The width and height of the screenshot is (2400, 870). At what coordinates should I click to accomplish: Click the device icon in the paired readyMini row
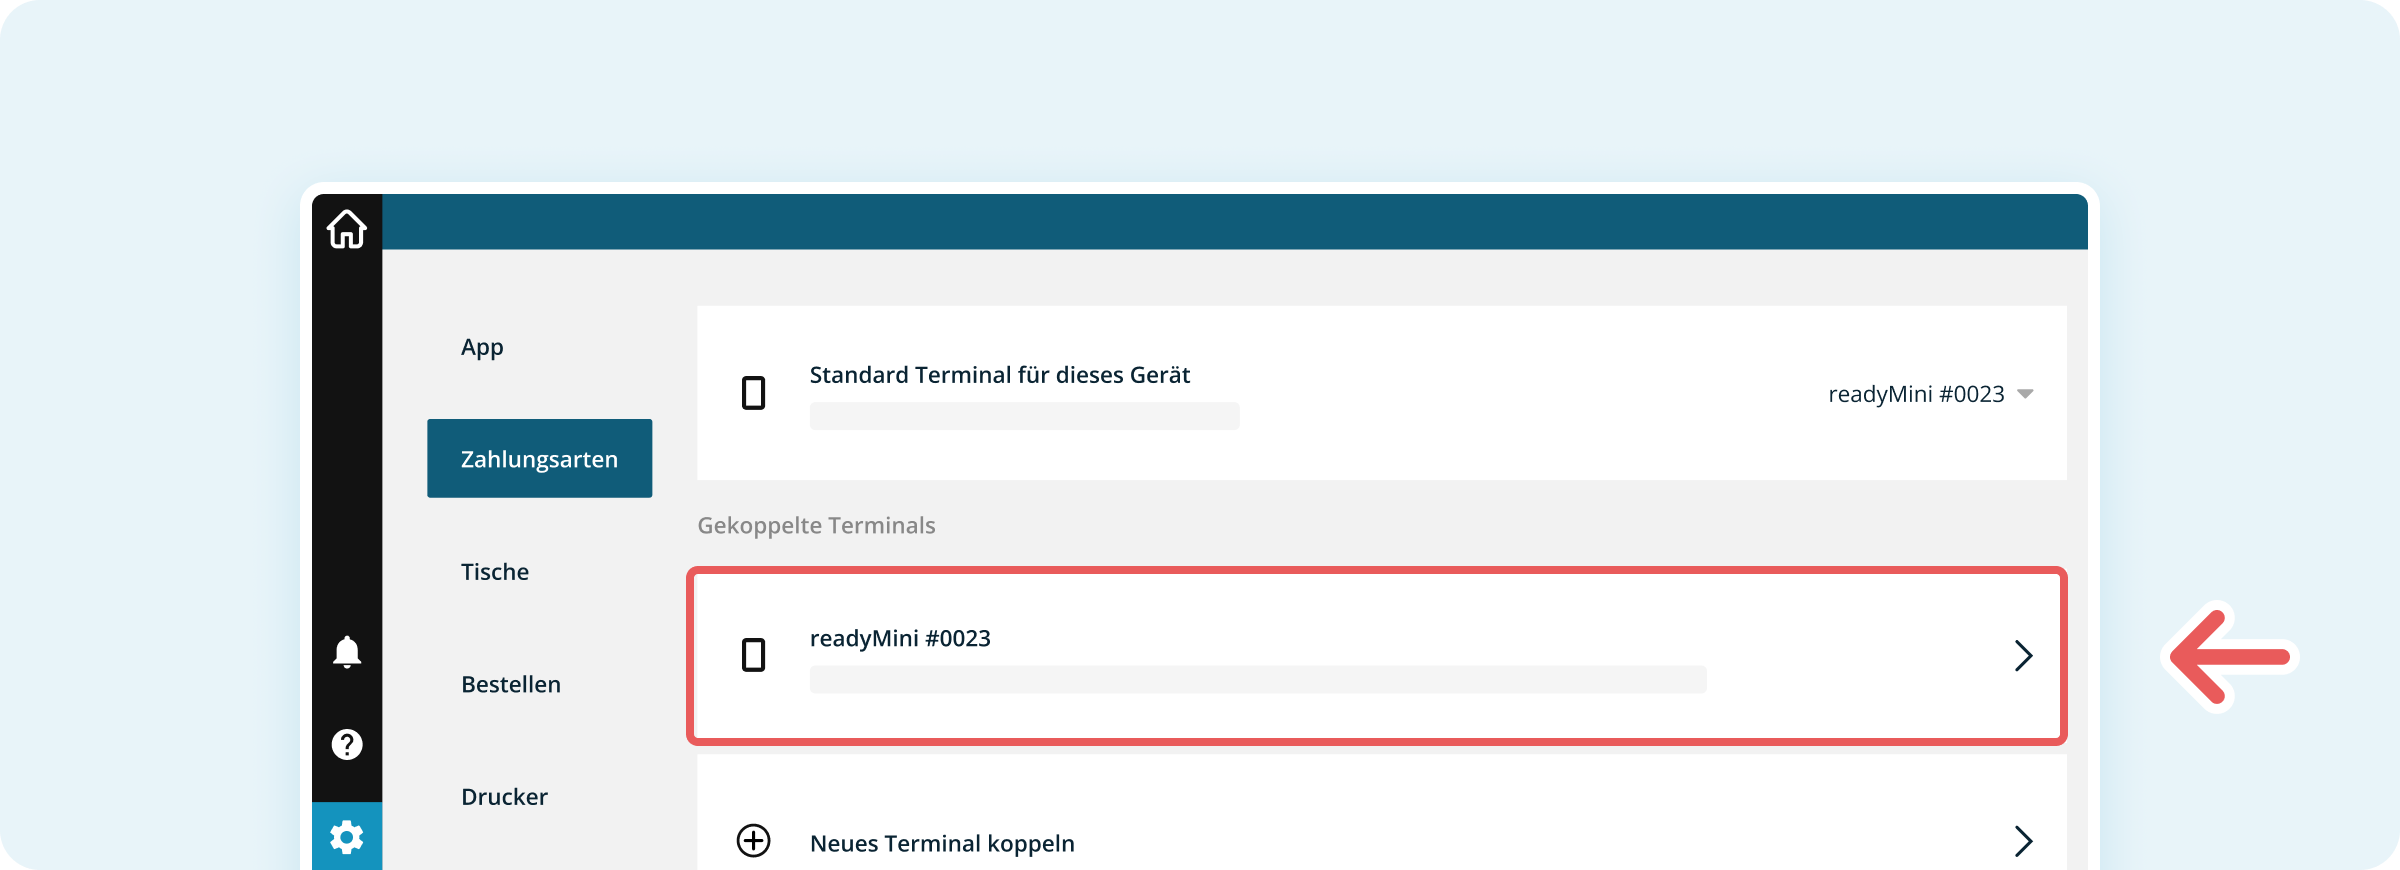[753, 655]
